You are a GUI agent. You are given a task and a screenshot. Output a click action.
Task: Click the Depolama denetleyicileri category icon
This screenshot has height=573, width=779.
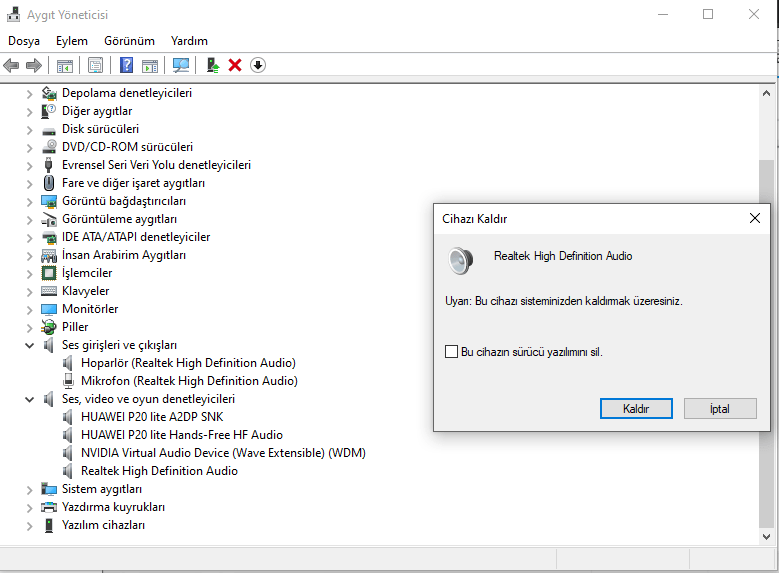[49, 93]
